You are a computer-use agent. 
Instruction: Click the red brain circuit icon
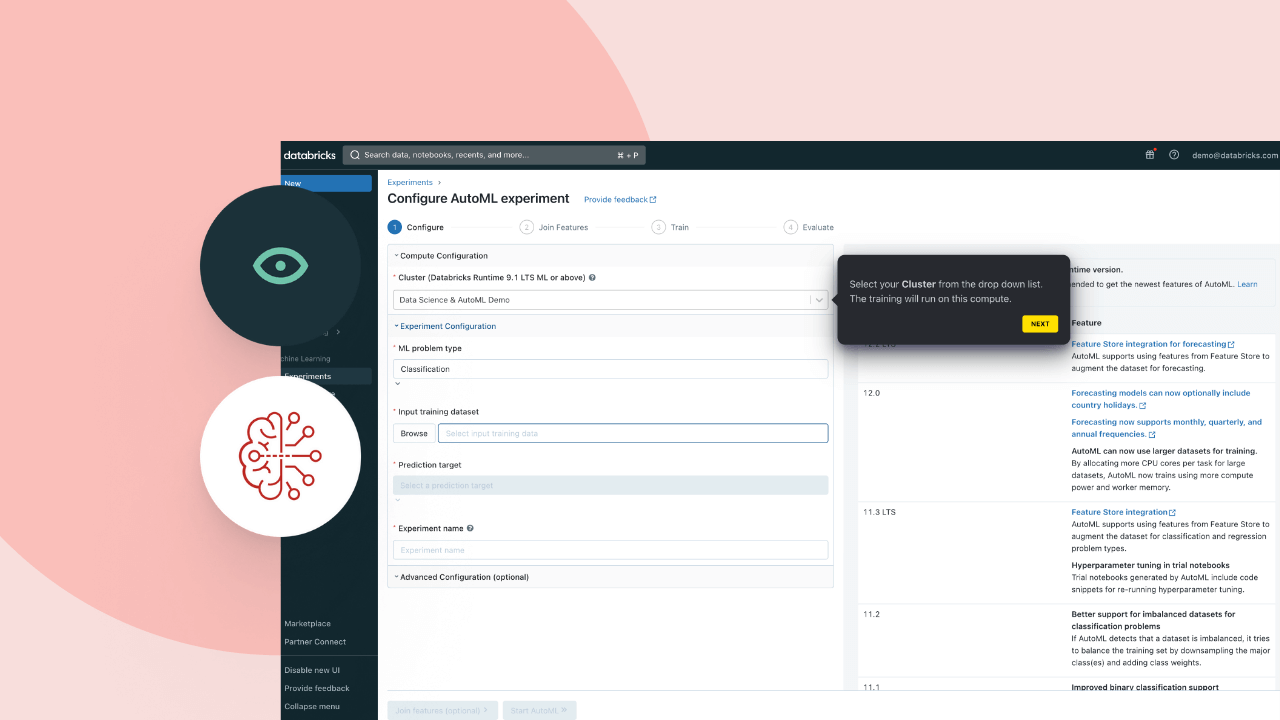pos(280,456)
